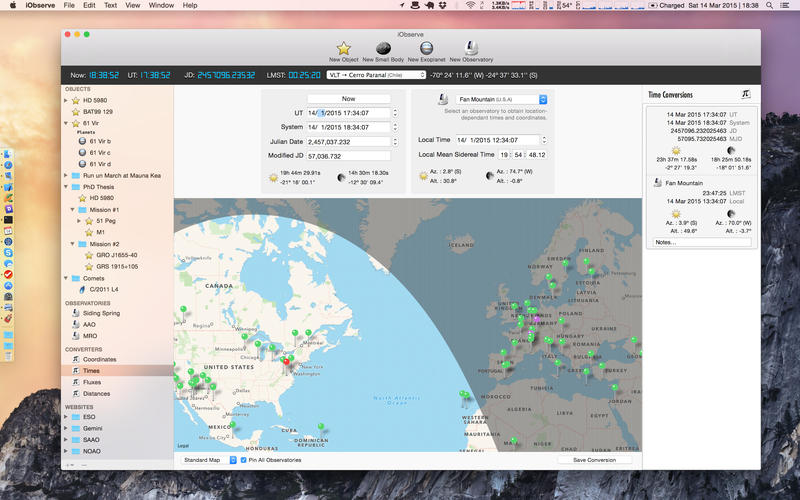
Task: Click the Local Mean Sidereal Time hours field
Action: 504,155
